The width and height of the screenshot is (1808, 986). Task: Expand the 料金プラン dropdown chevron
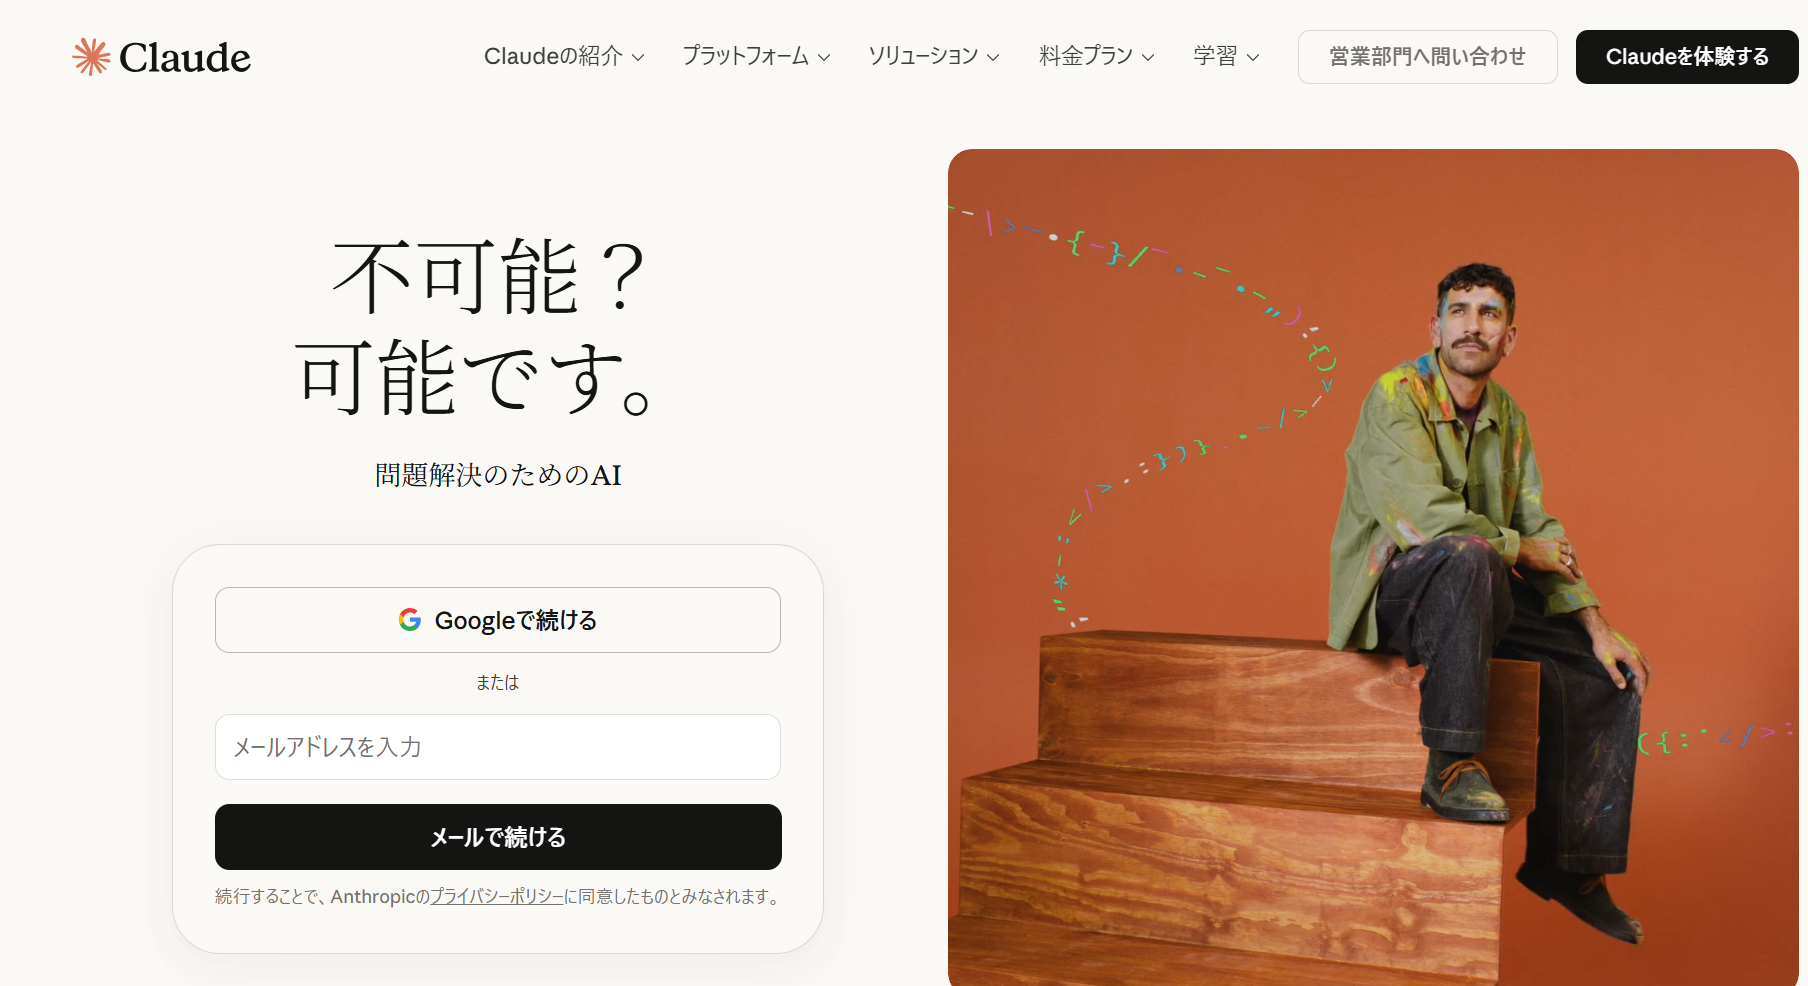tap(1148, 58)
